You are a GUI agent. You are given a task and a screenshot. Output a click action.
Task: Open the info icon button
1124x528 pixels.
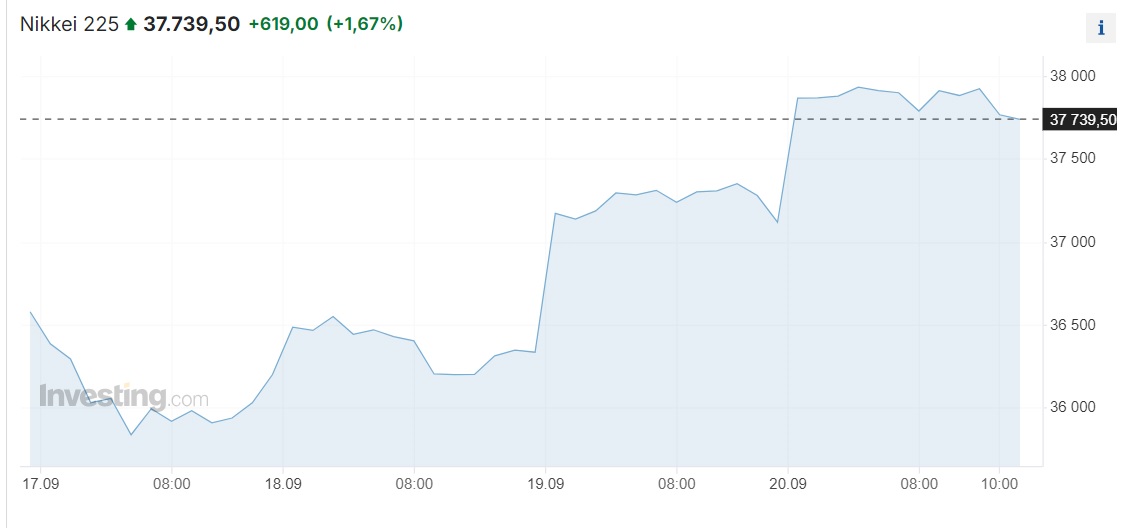tap(1101, 29)
